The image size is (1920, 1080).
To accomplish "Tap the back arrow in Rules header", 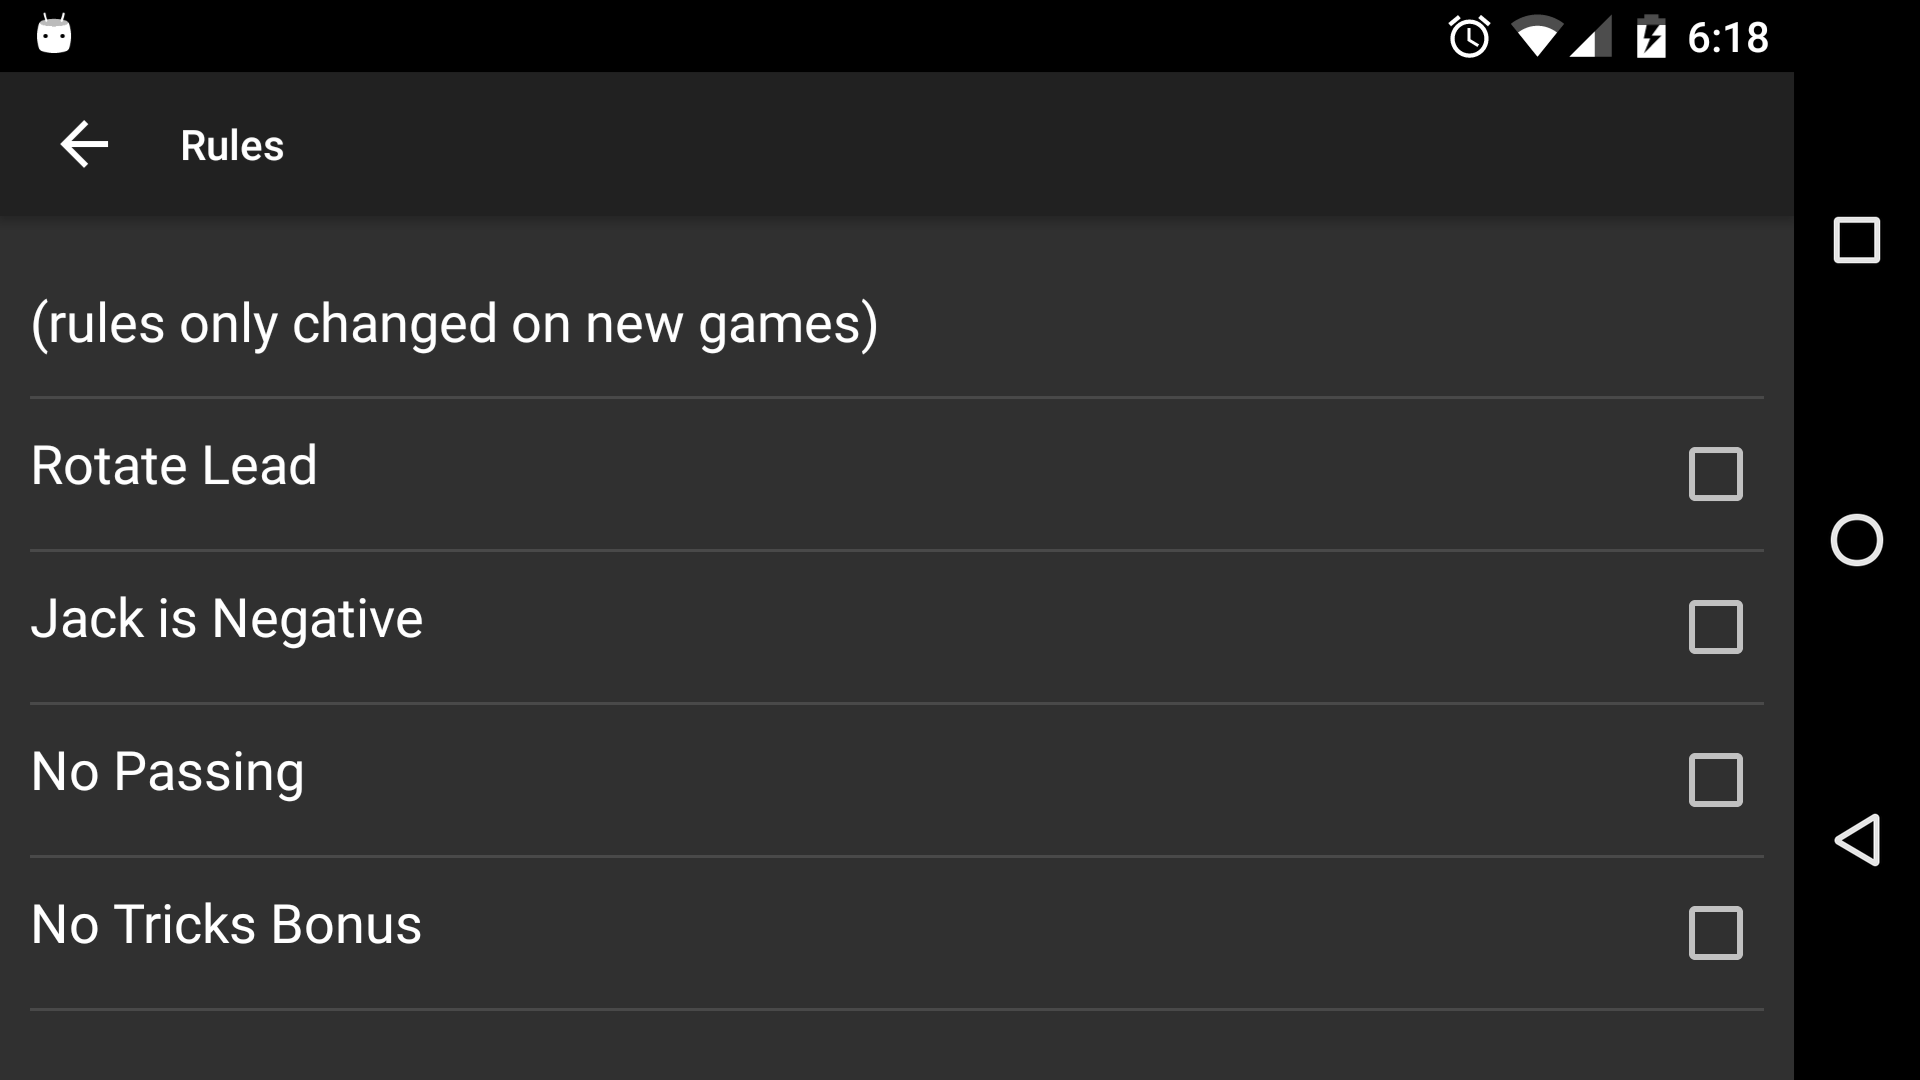I will [x=84, y=145].
